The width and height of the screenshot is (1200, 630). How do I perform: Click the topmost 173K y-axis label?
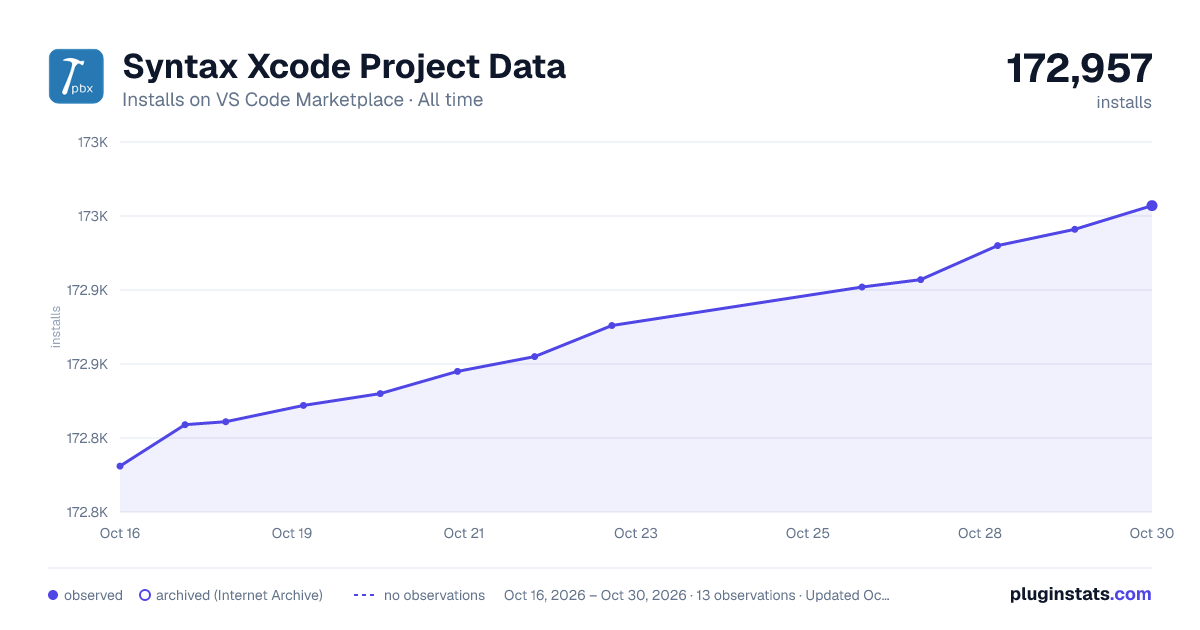(x=93, y=142)
